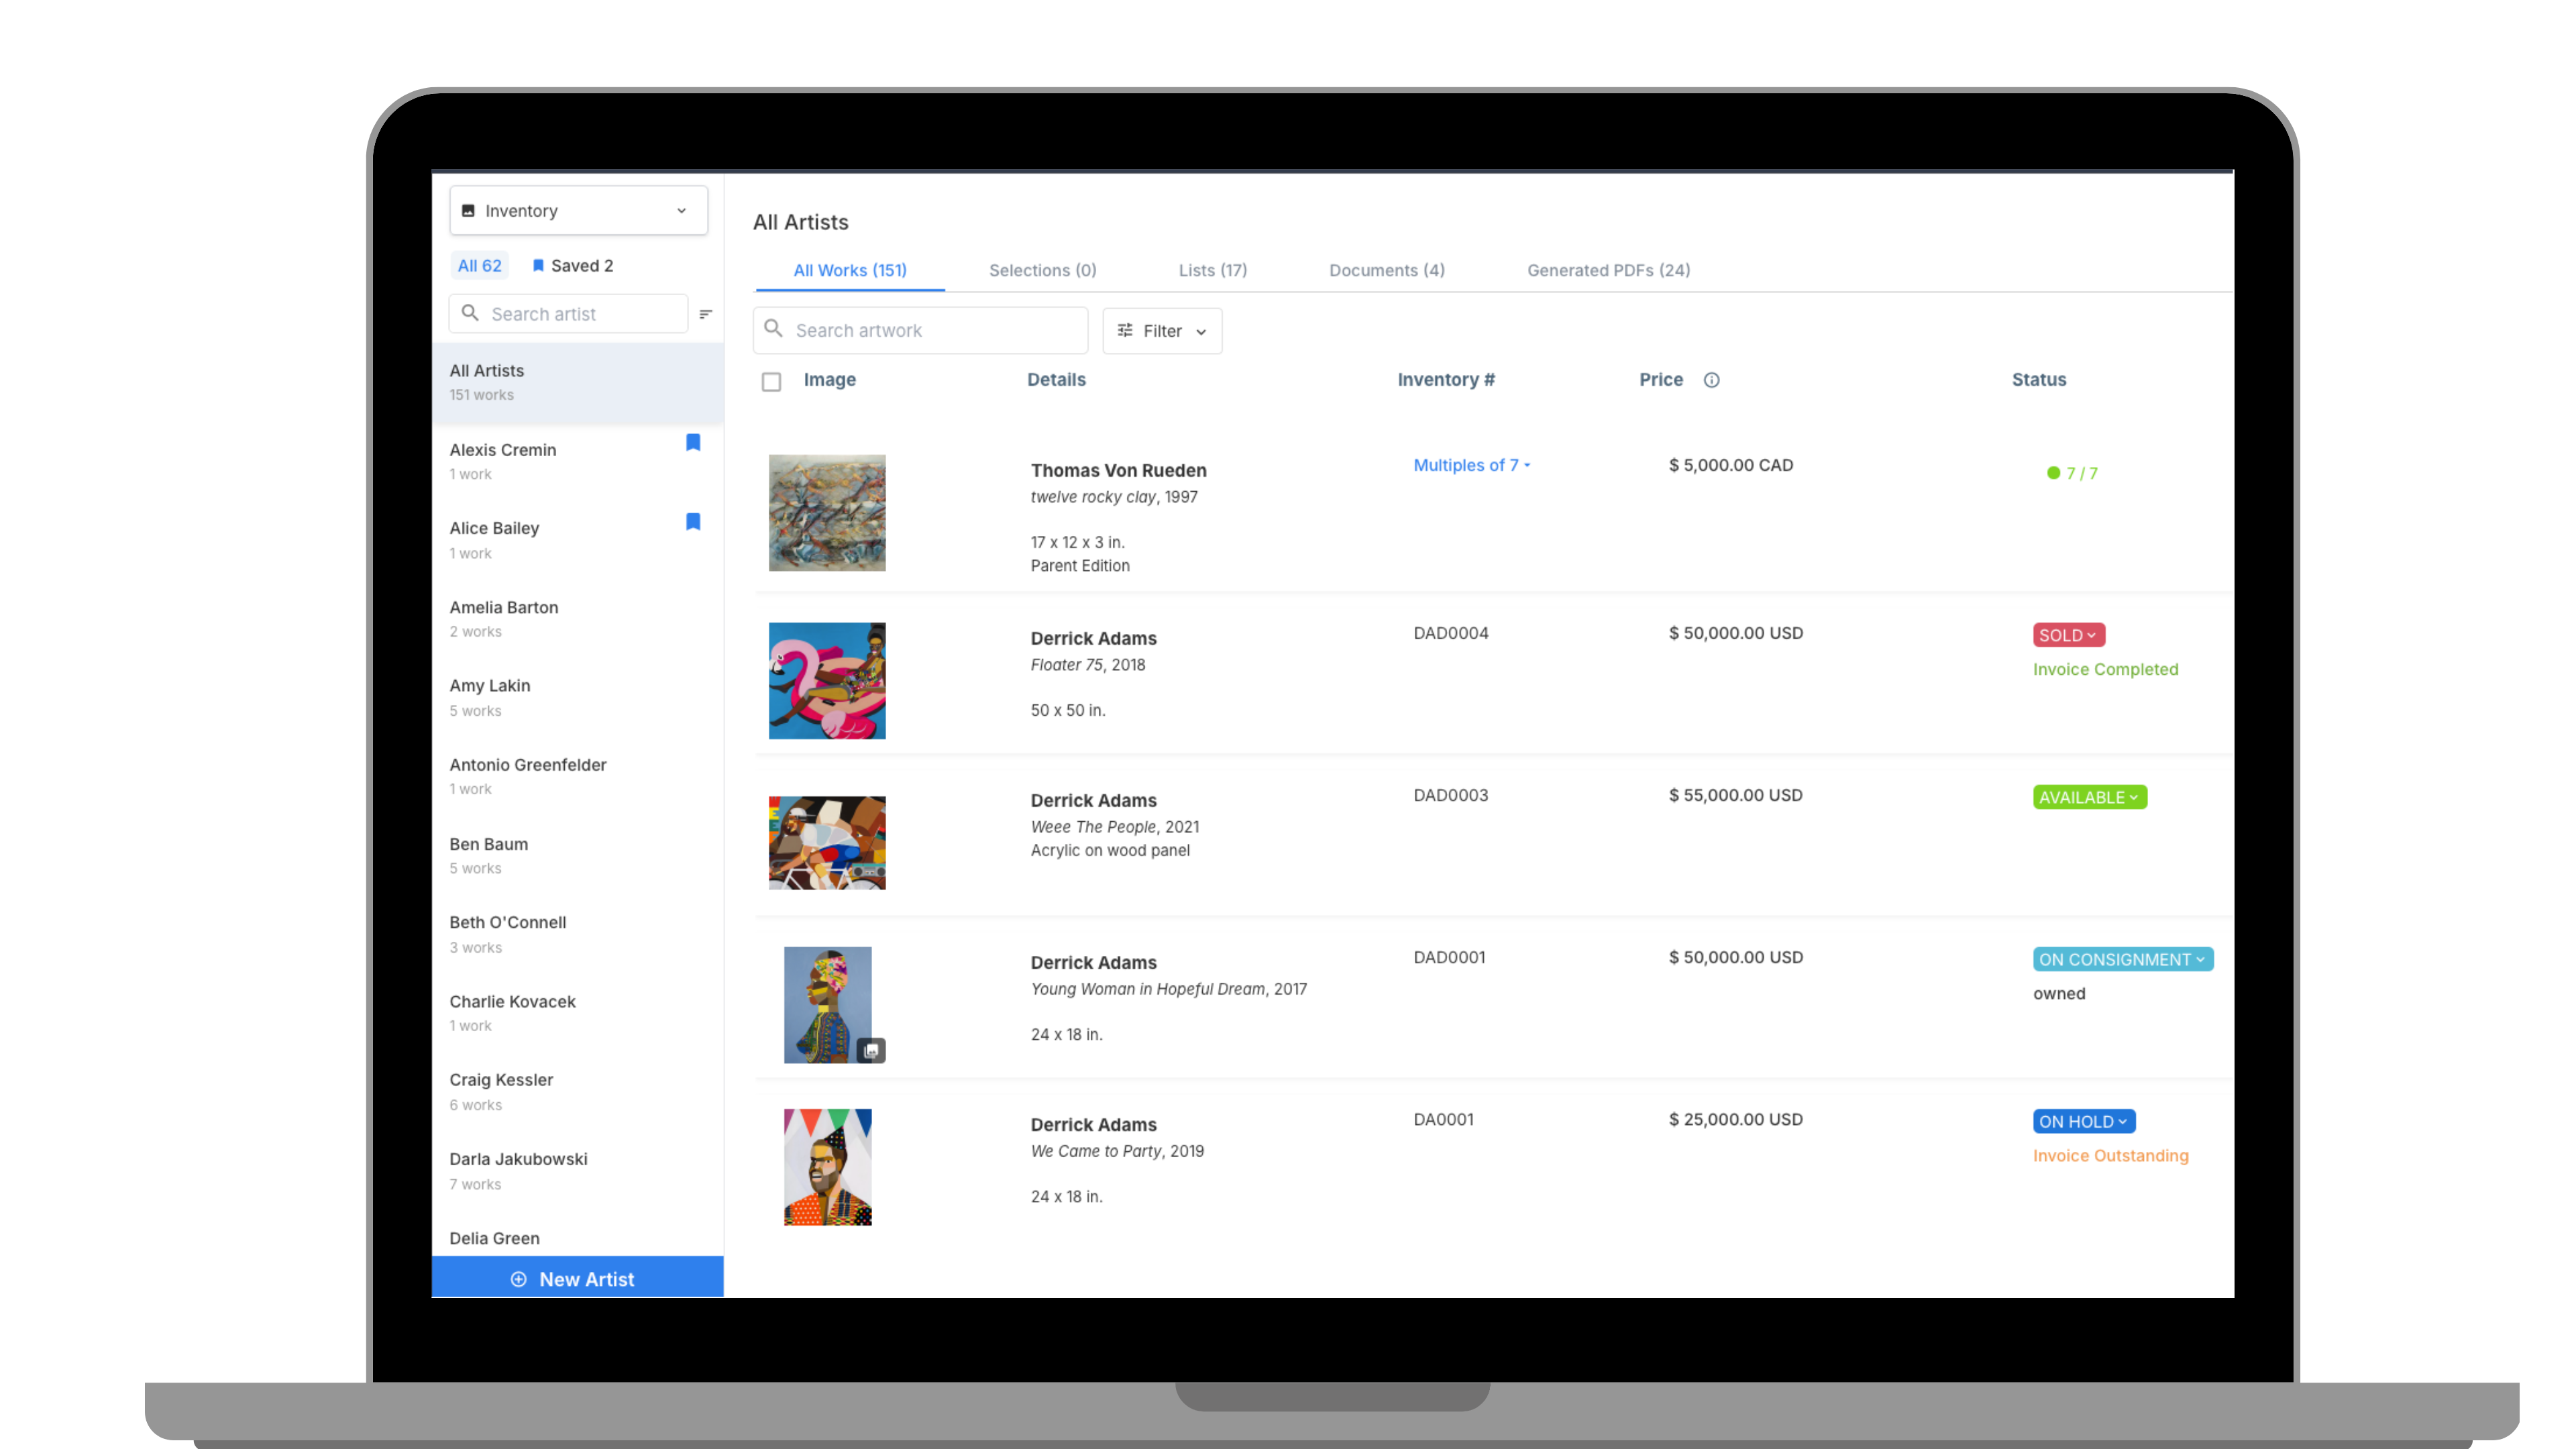Open the SOLD status dropdown
The height and width of the screenshot is (1449, 2576).
[2067, 635]
